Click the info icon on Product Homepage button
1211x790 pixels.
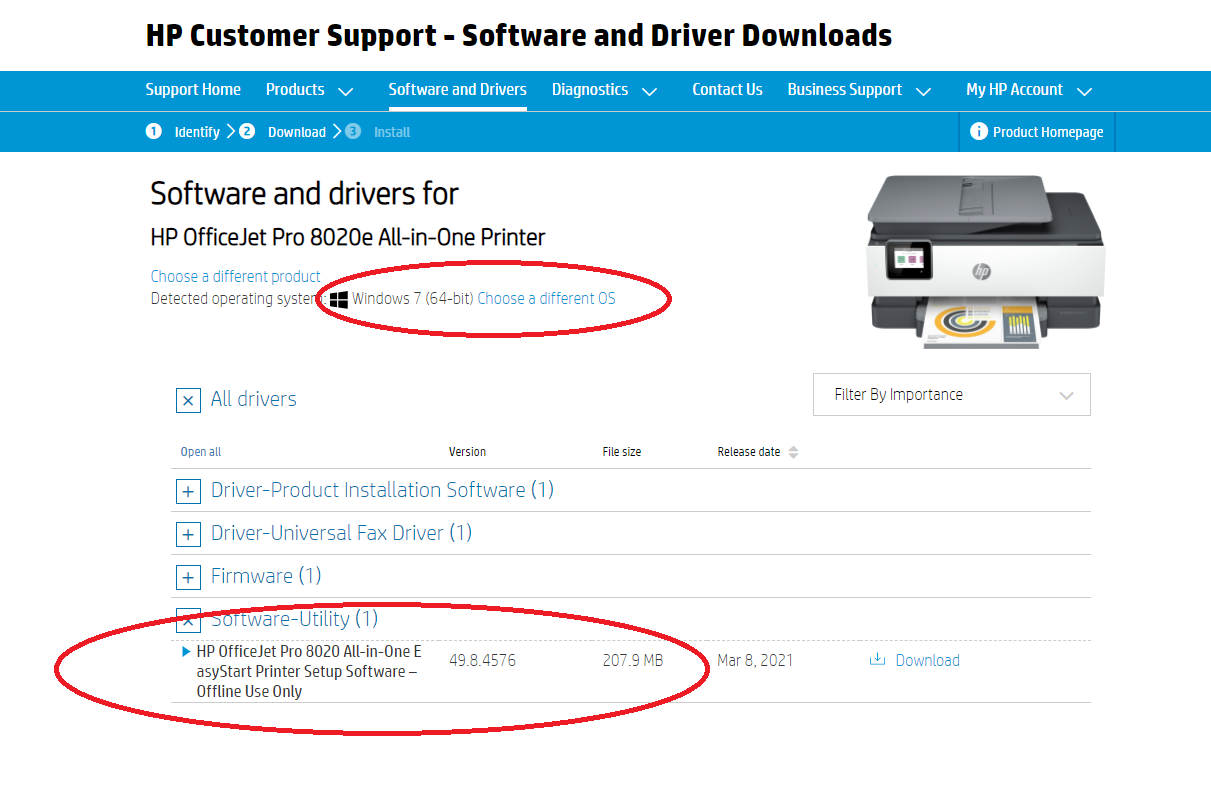[x=978, y=131]
